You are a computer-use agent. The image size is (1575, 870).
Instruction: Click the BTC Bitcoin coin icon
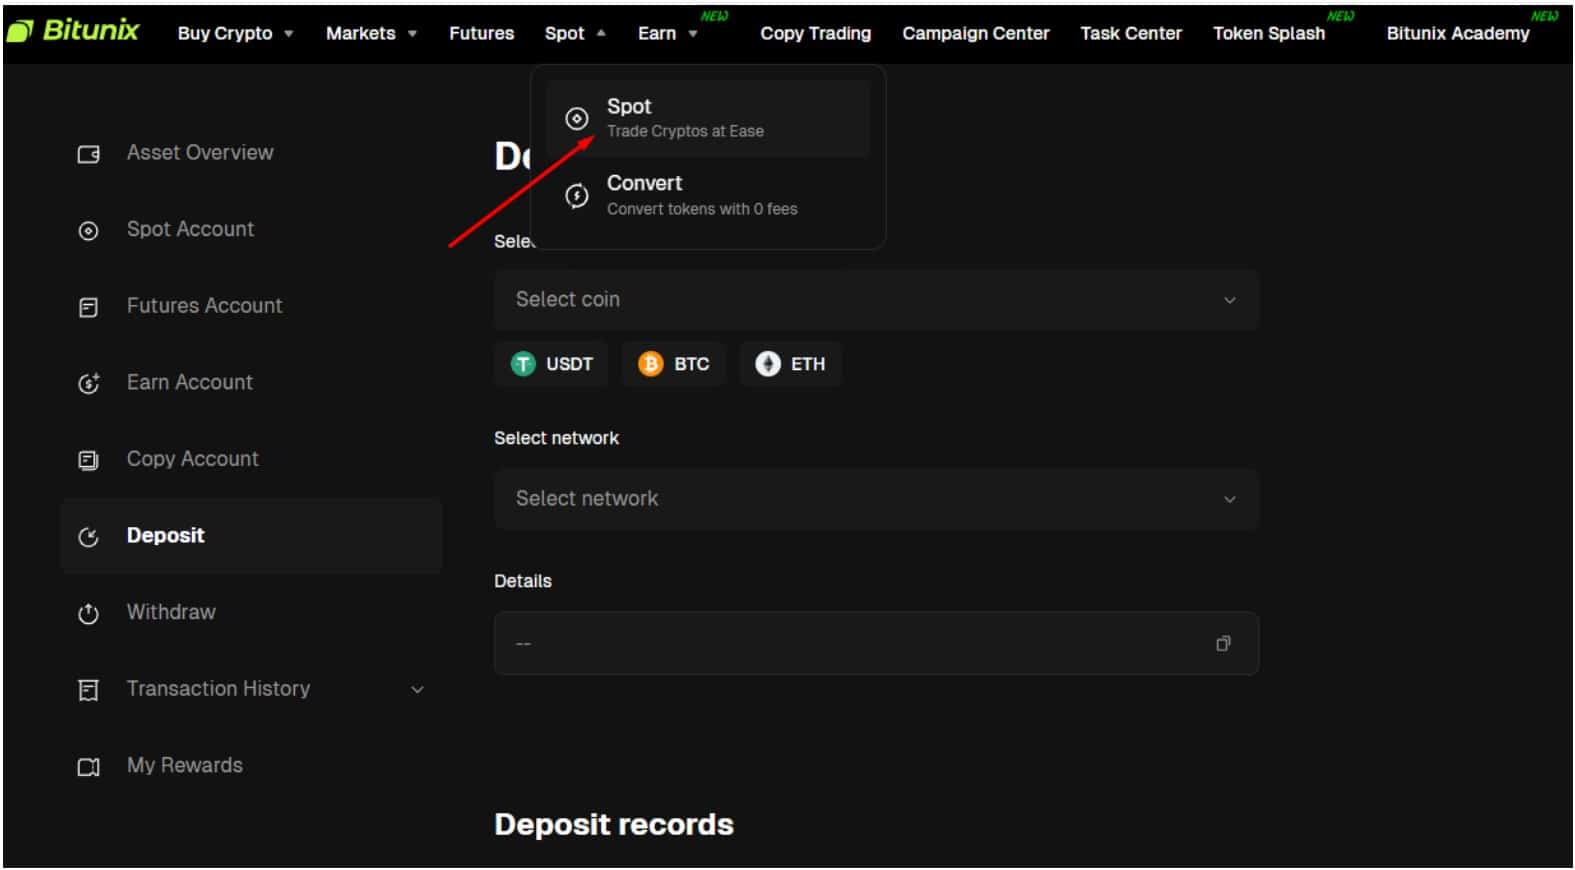point(651,364)
